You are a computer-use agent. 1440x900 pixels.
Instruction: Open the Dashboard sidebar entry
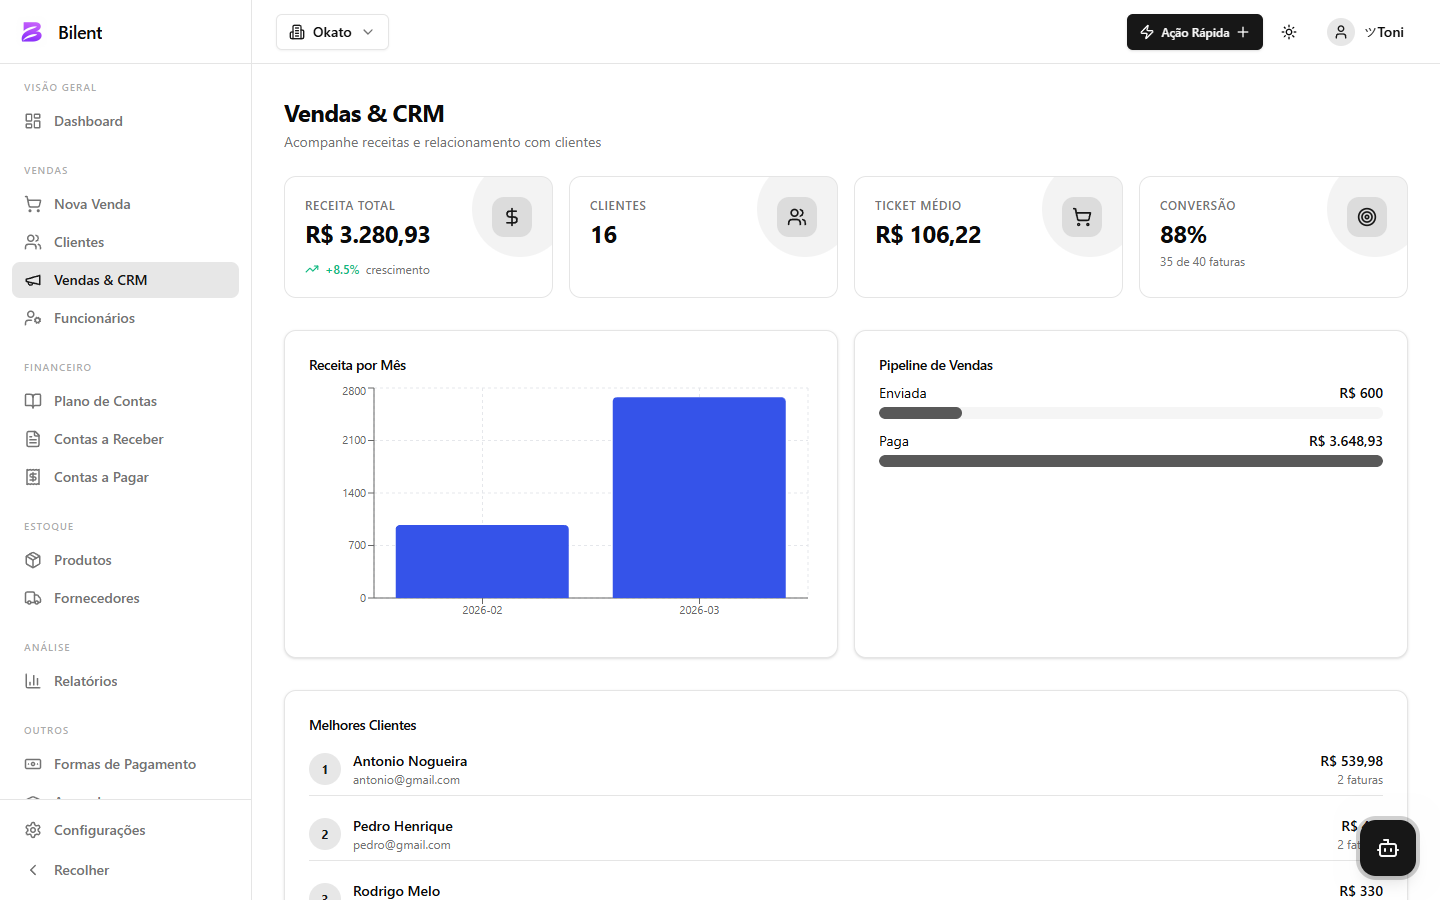(88, 121)
